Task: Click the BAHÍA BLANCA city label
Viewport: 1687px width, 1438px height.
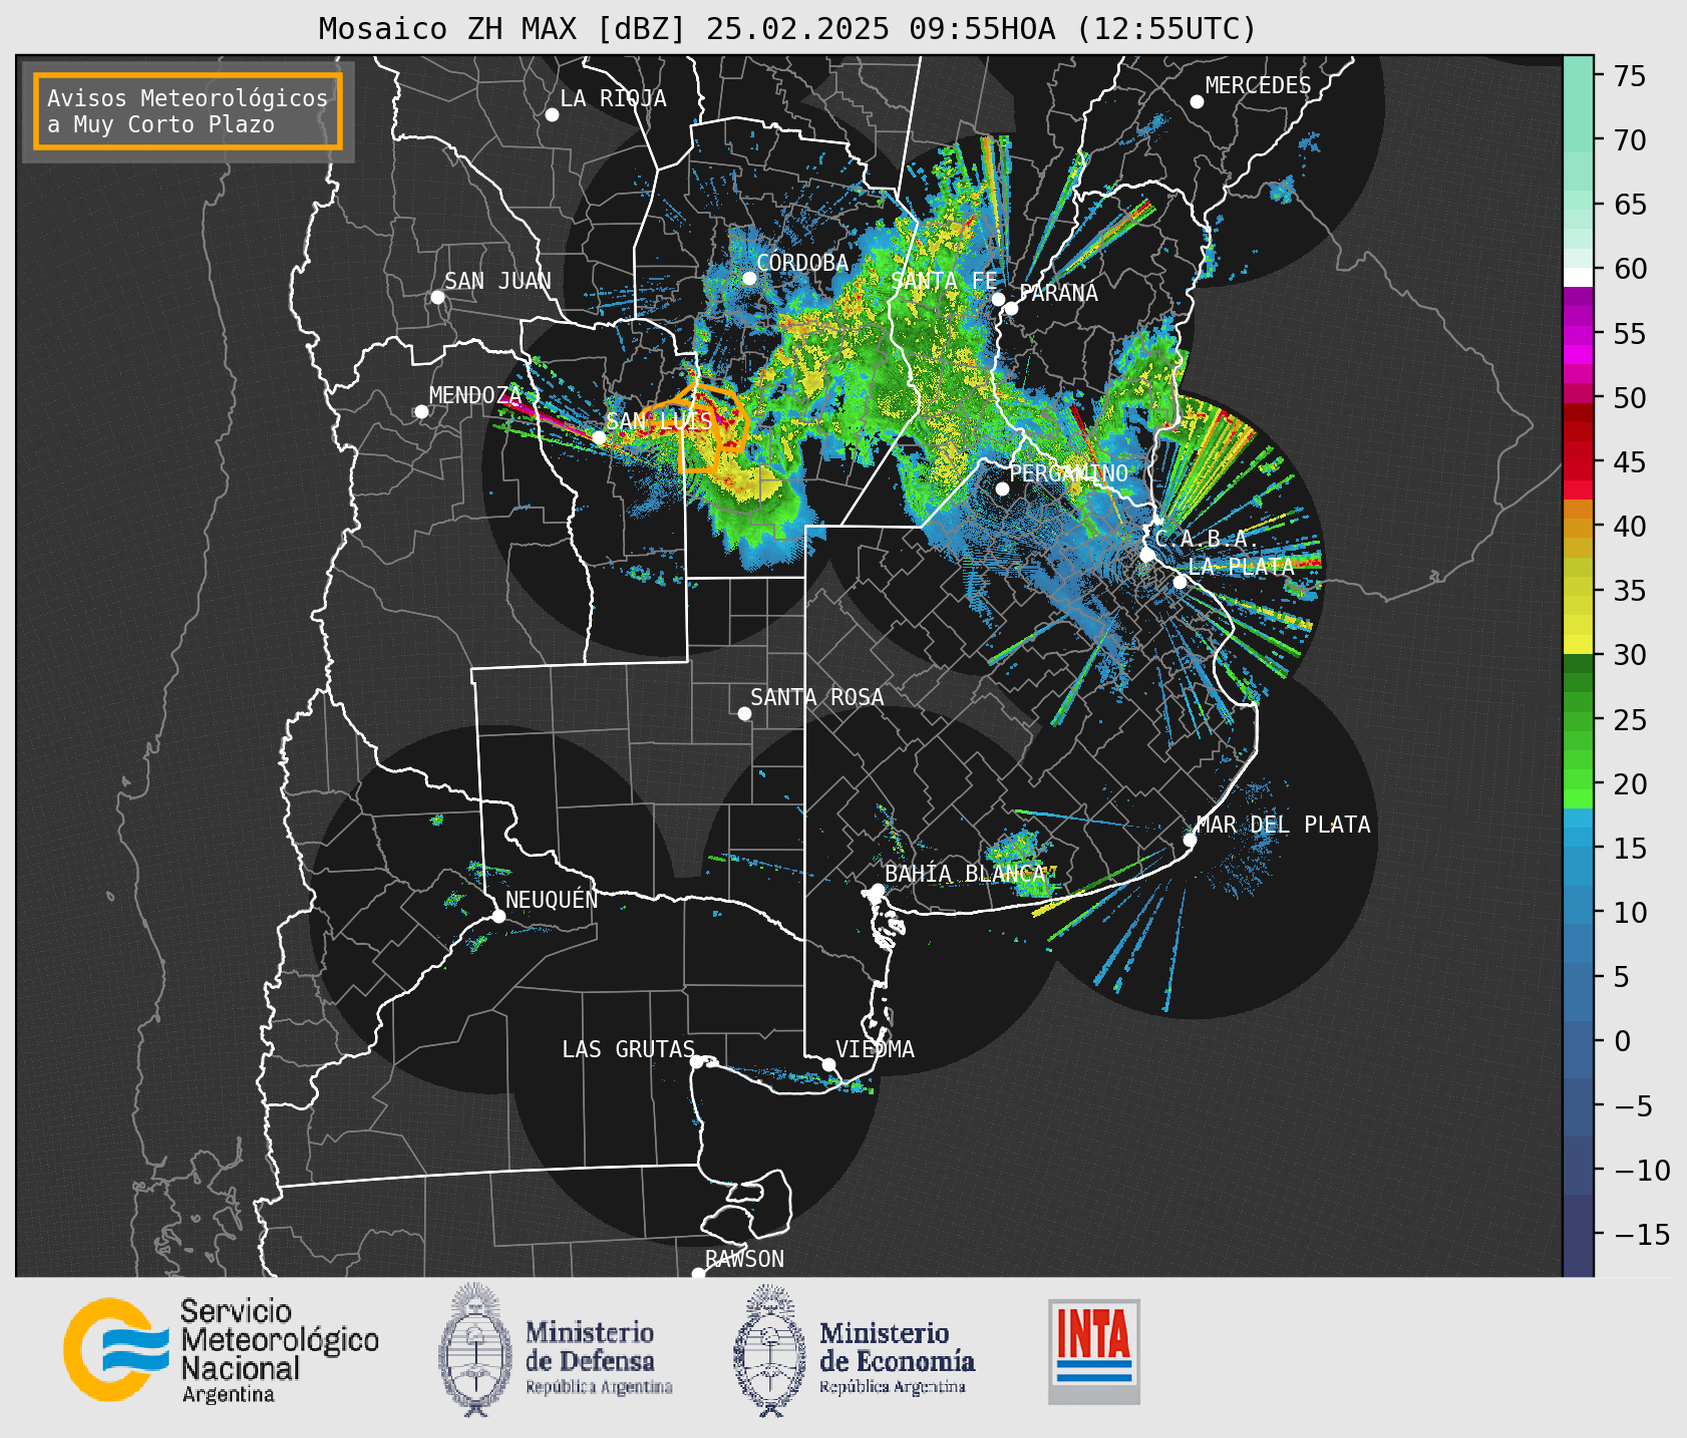Action: 965,873
